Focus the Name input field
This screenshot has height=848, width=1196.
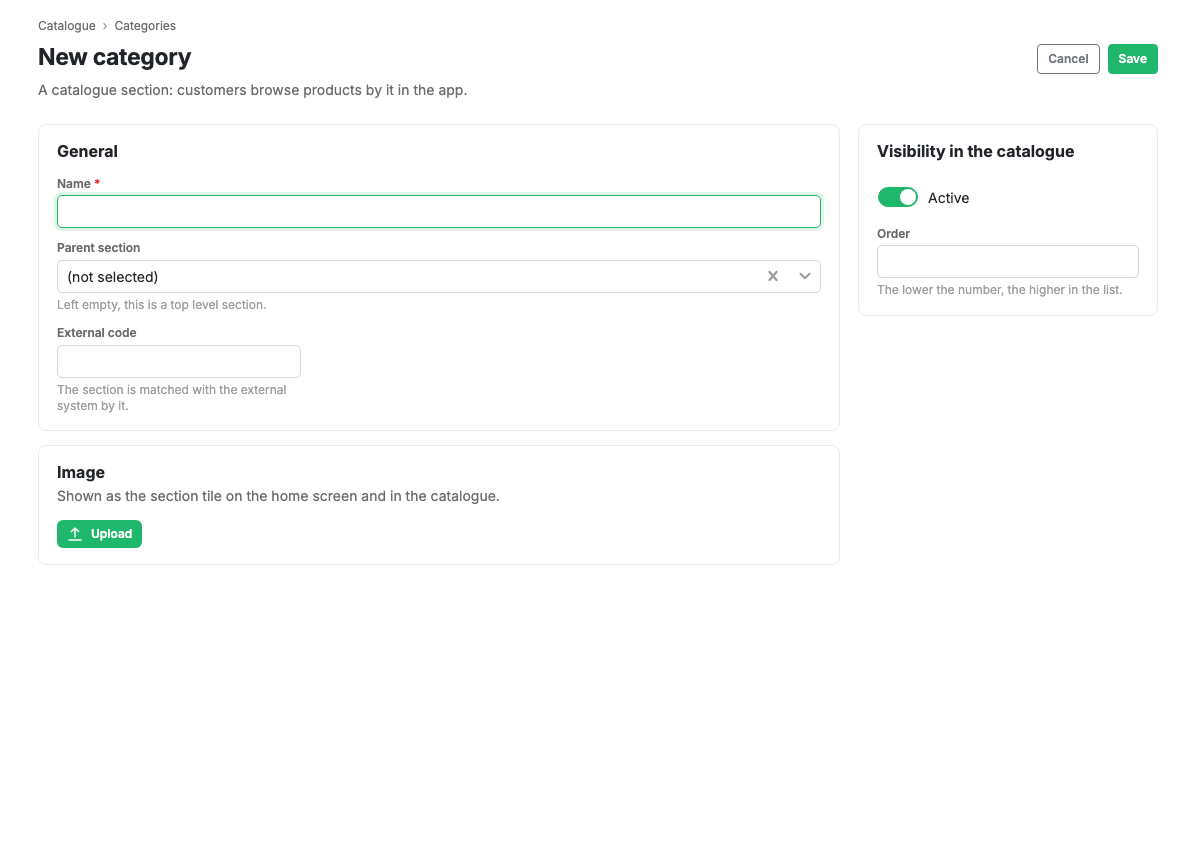pyautogui.click(x=439, y=211)
